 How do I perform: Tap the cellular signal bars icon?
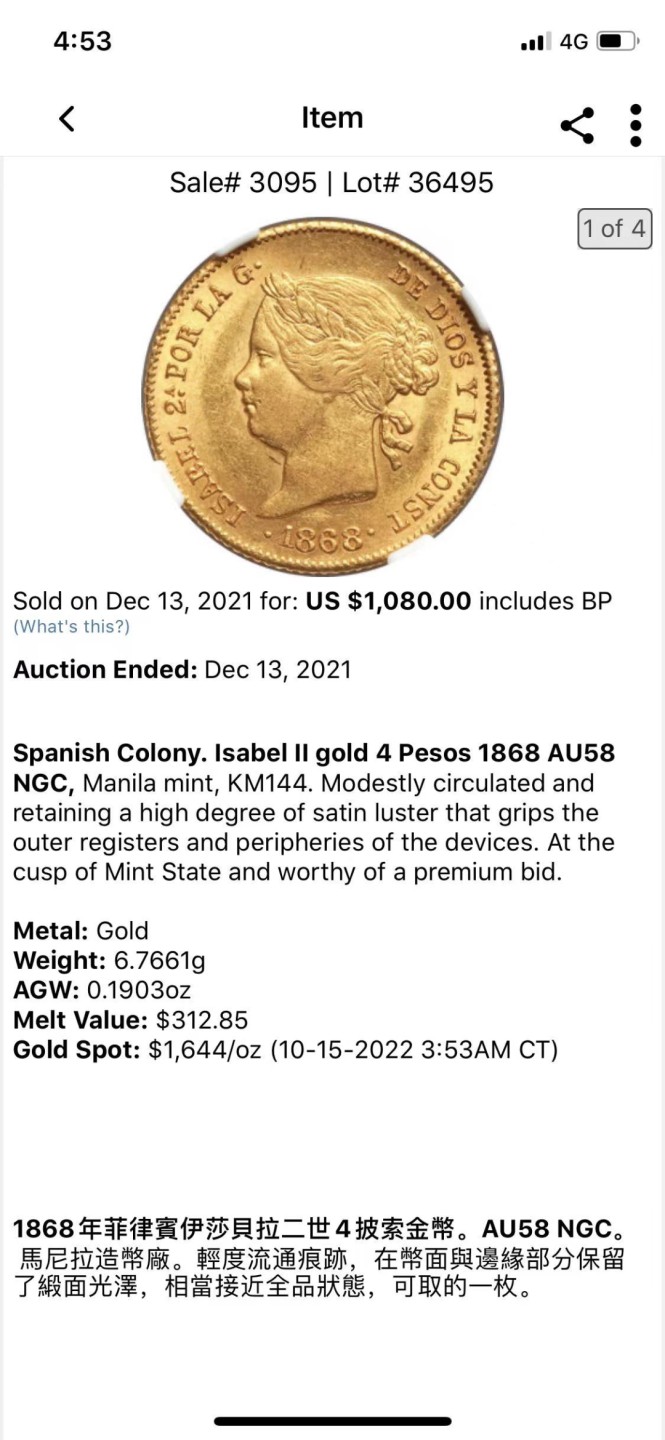[536, 42]
